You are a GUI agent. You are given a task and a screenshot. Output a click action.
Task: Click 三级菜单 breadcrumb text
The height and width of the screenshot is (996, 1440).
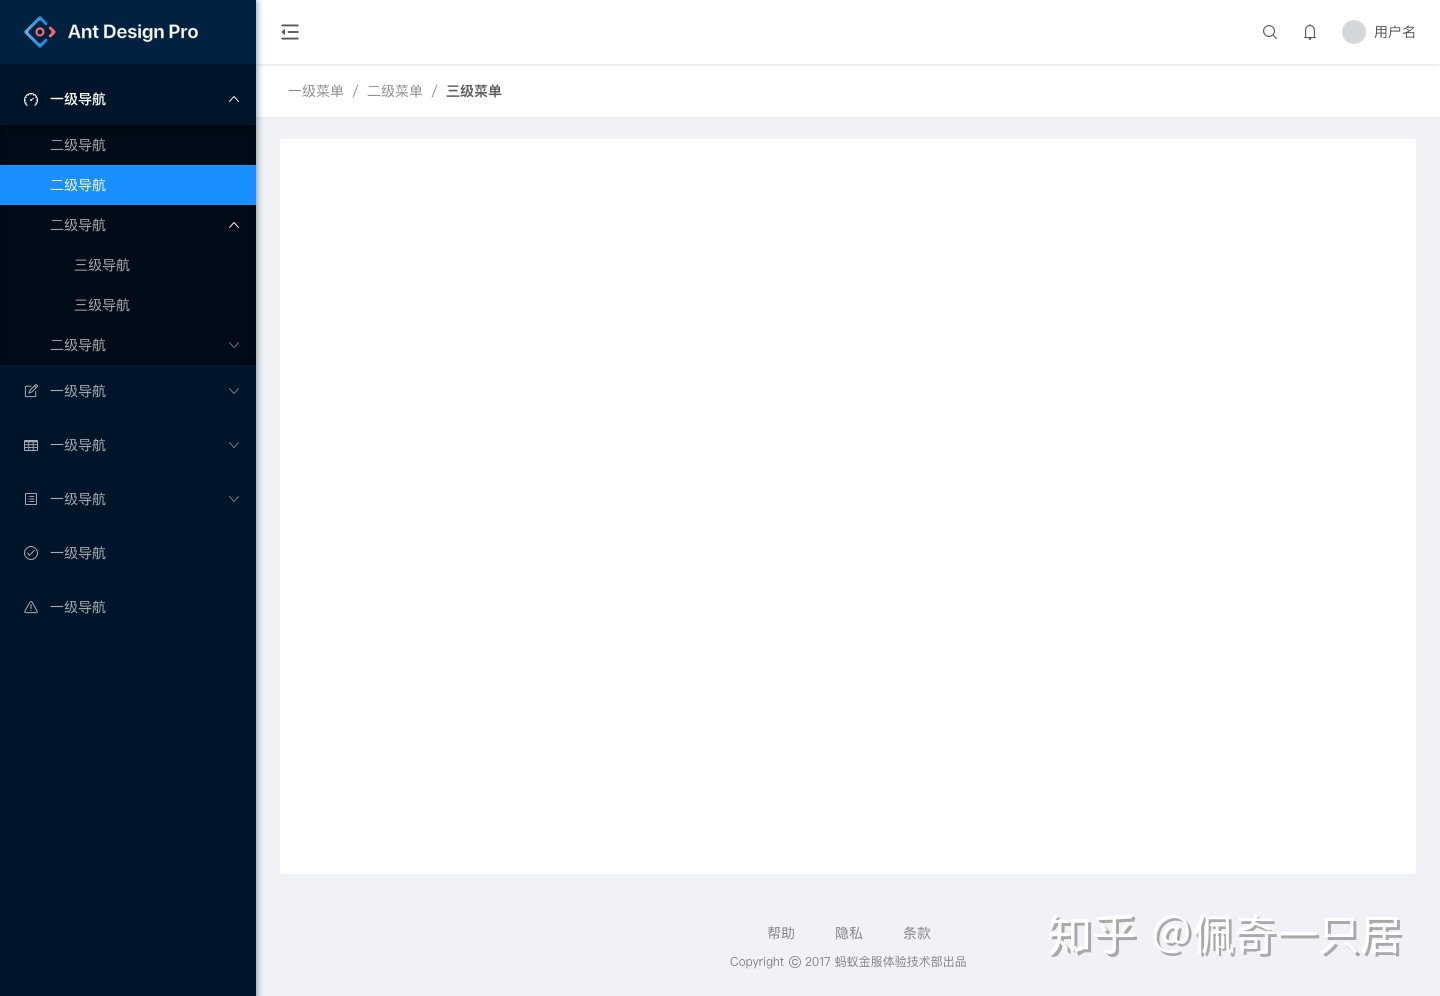[474, 91]
